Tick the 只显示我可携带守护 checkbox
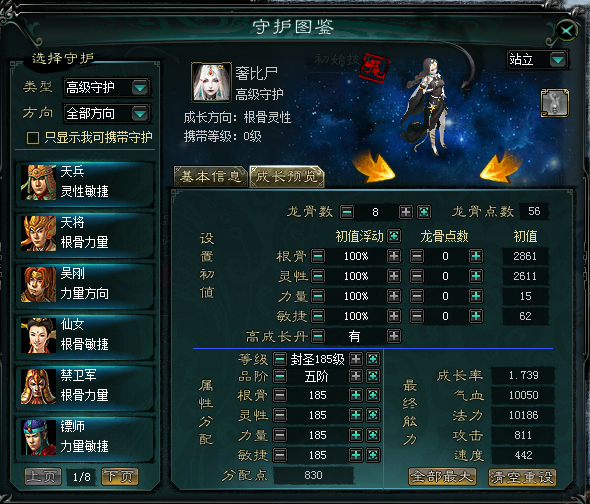 [x=33, y=138]
